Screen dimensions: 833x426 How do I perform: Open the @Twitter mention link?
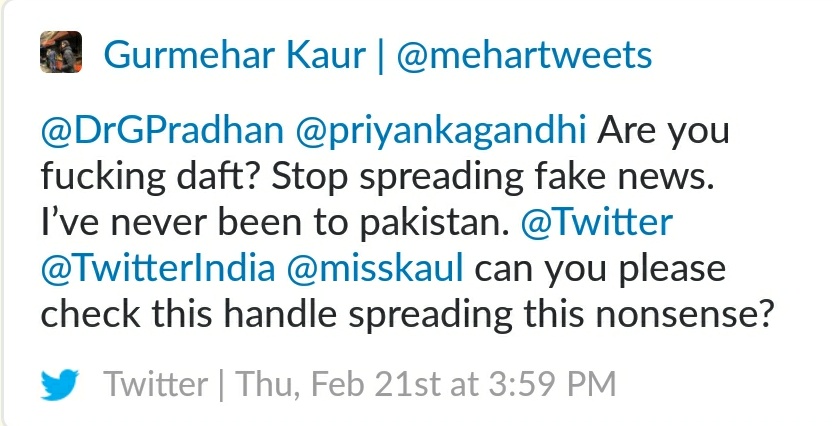[597, 223]
